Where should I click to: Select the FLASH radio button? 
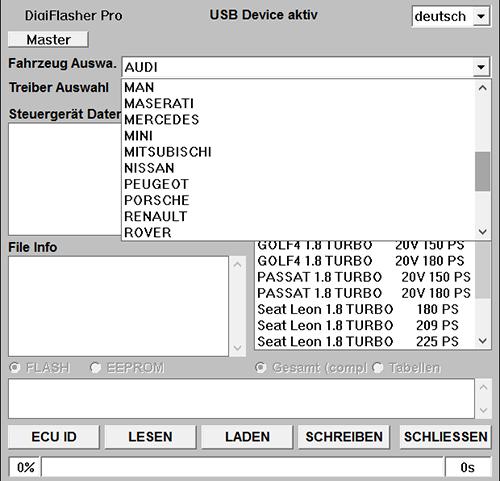click(15, 367)
